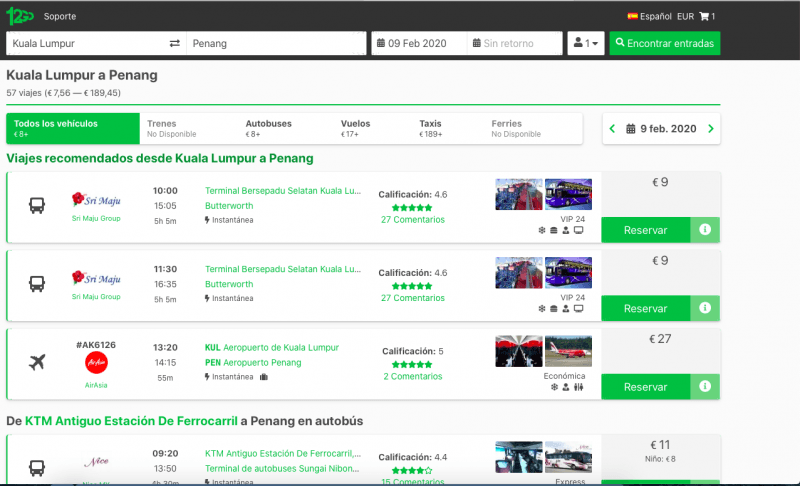Image resolution: width=800 pixels, height=486 pixels.
Task: Show info for 10:00 Sri Maju trip
Action: point(705,229)
